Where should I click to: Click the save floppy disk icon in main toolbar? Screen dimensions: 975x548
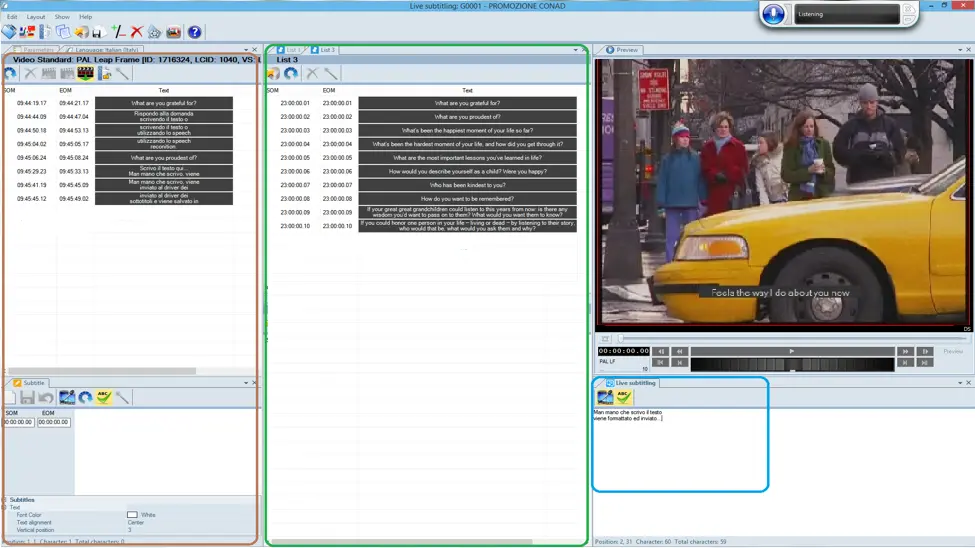98,32
